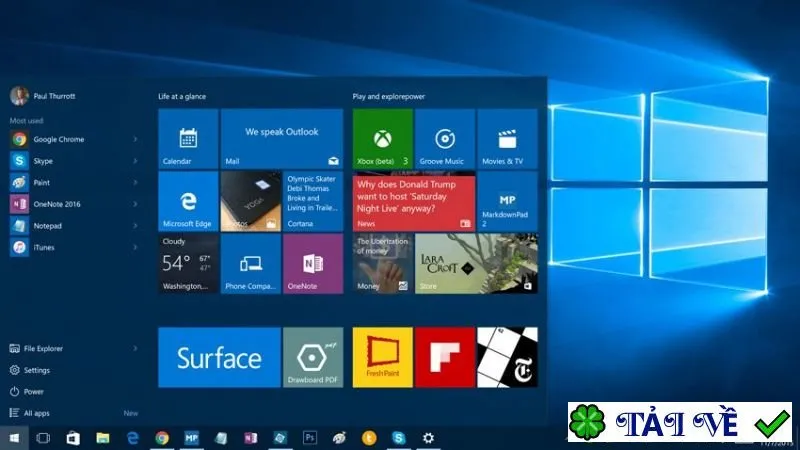Launch Skype from Most used list

pos(74,161)
